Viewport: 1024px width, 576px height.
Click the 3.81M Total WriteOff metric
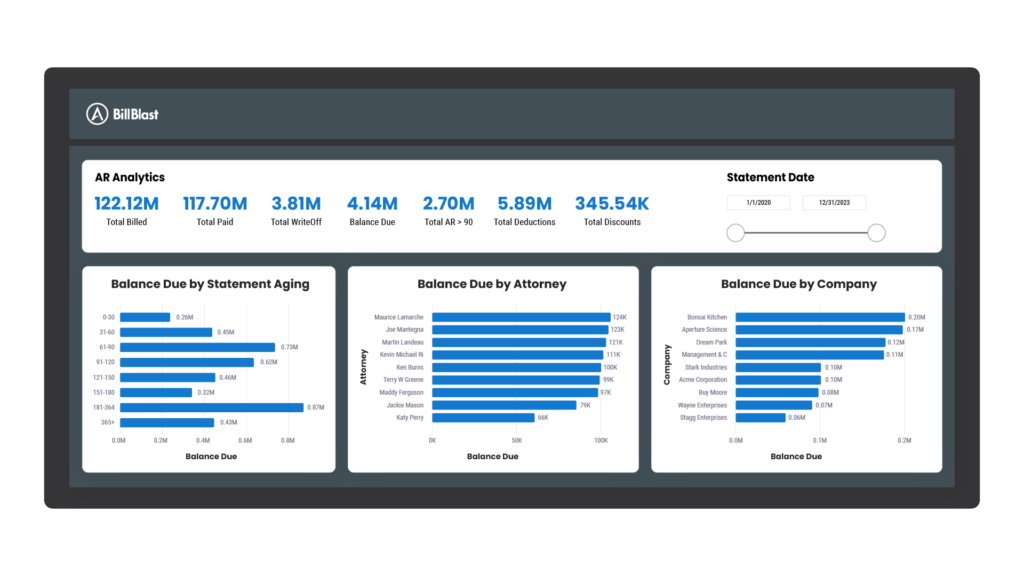coord(295,204)
